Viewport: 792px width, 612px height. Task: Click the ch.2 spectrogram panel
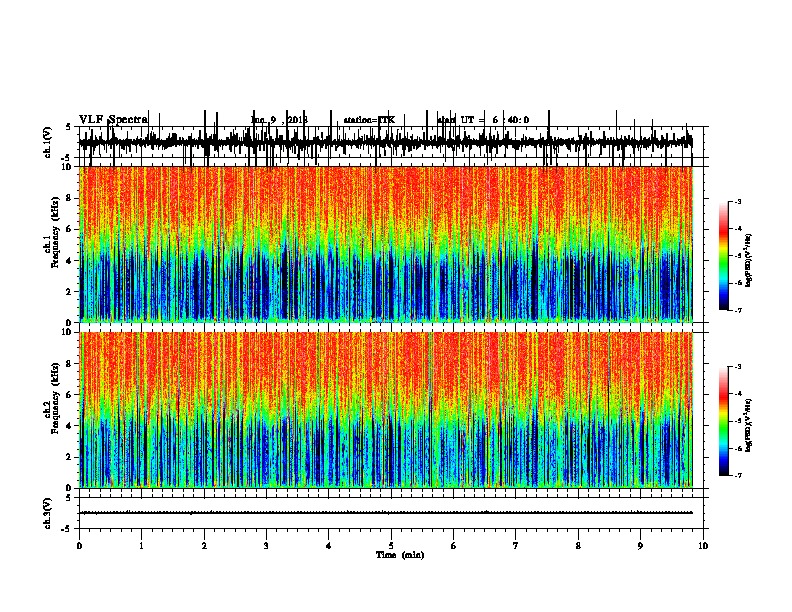(x=386, y=410)
